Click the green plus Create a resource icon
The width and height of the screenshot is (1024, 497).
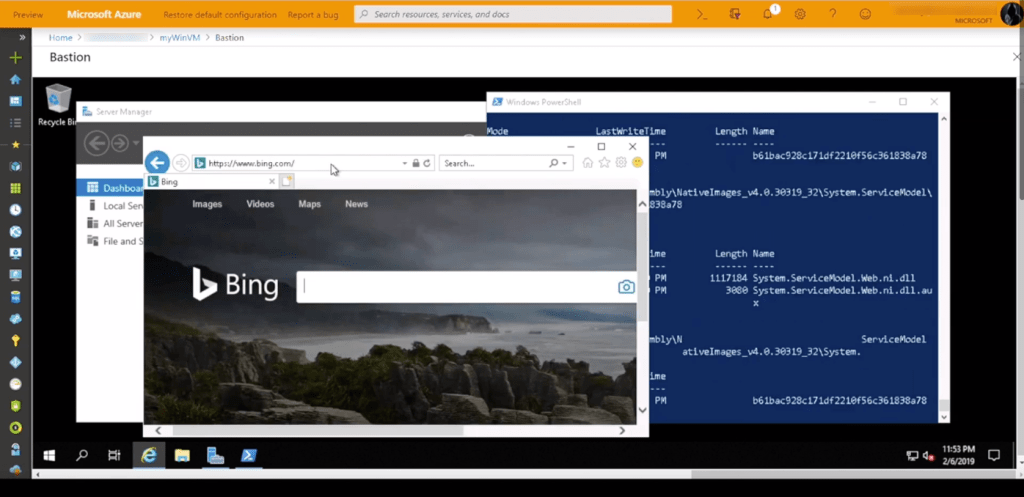click(x=16, y=57)
